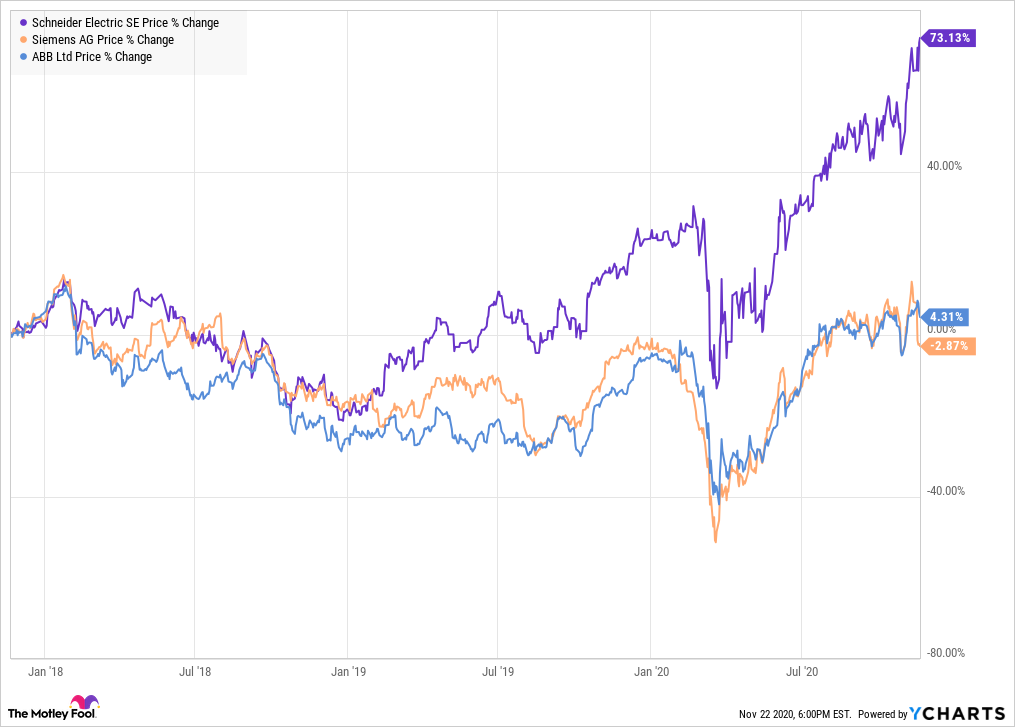This screenshot has width=1015, height=727.
Task: Click the Jan '20 x-axis label
Action: (650, 673)
